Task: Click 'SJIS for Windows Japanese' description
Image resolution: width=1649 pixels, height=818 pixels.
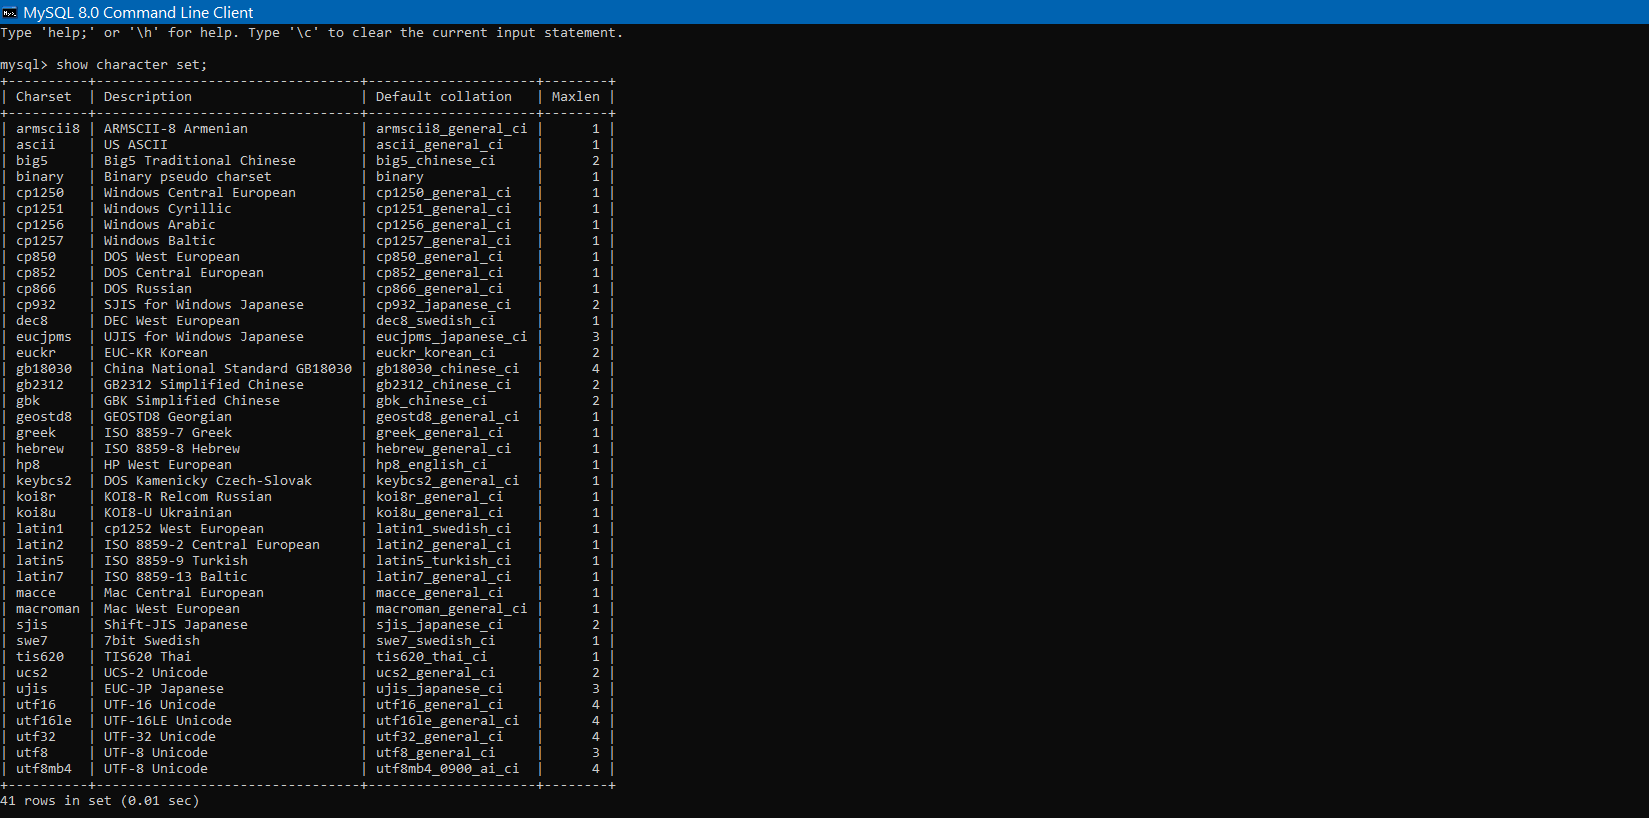Action: (x=204, y=305)
